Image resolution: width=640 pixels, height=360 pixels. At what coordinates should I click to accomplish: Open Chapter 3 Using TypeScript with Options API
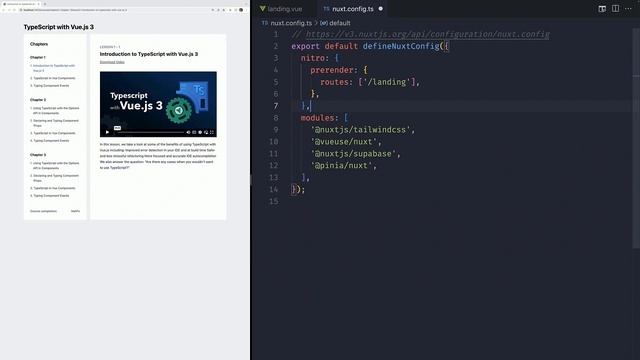coord(55,166)
